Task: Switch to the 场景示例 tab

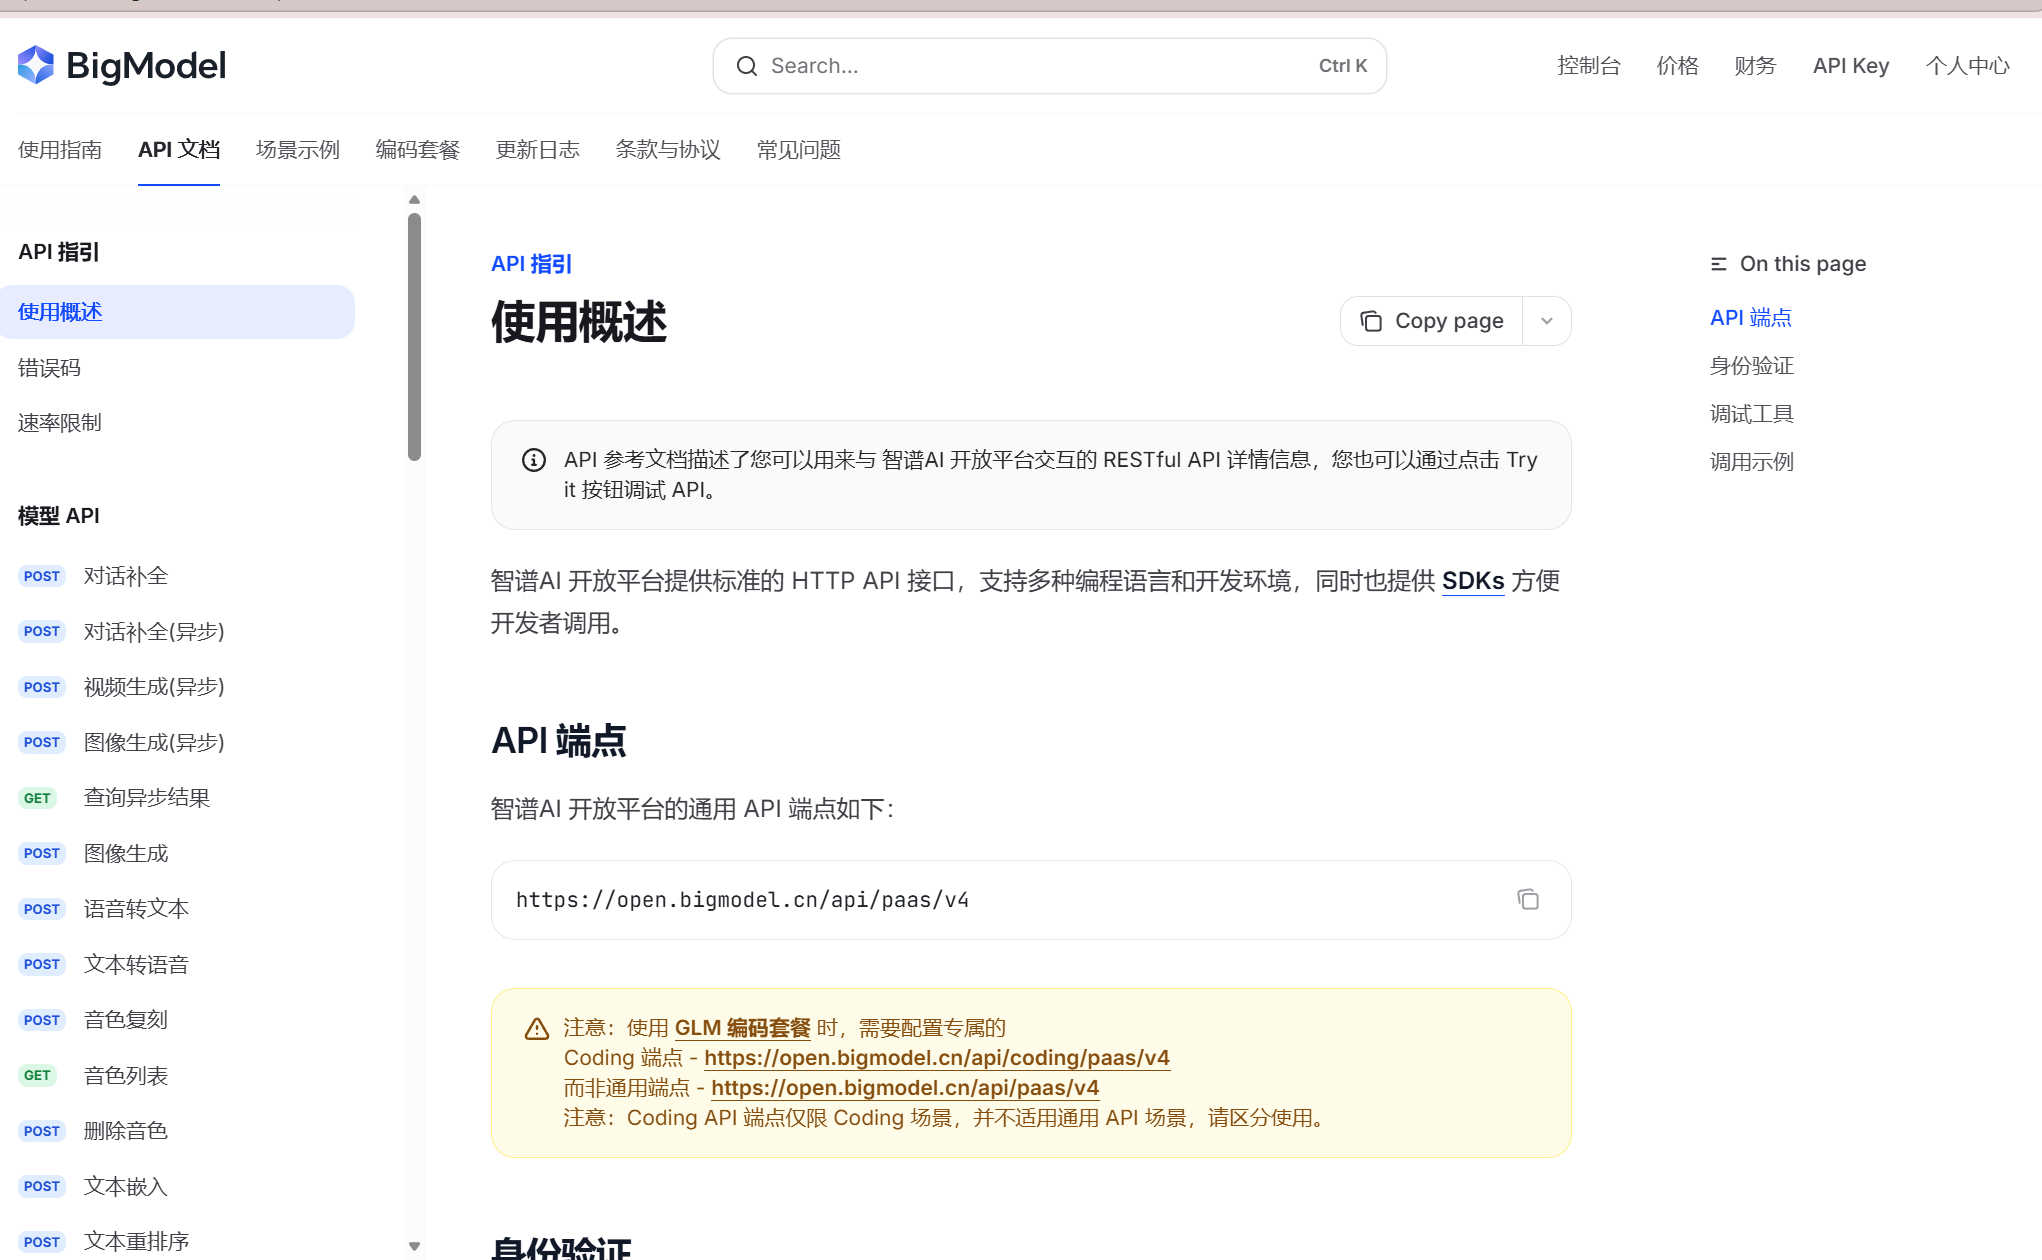Action: tap(297, 150)
